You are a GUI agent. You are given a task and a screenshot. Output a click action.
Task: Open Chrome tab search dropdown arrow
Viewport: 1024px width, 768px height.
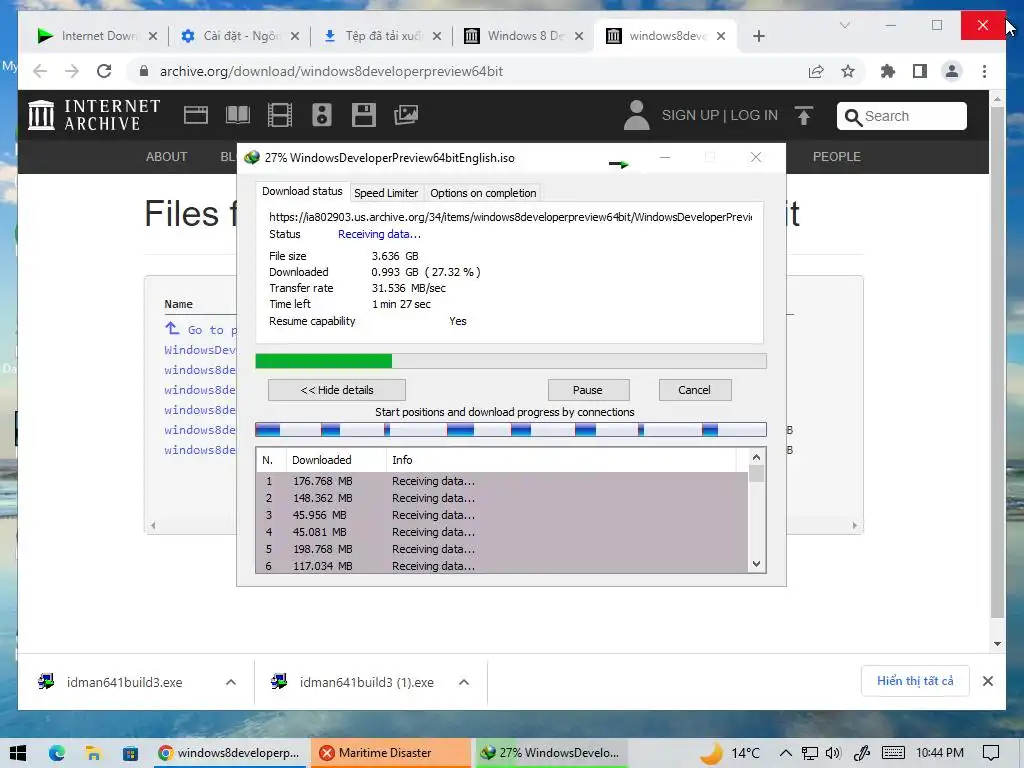tap(844, 25)
